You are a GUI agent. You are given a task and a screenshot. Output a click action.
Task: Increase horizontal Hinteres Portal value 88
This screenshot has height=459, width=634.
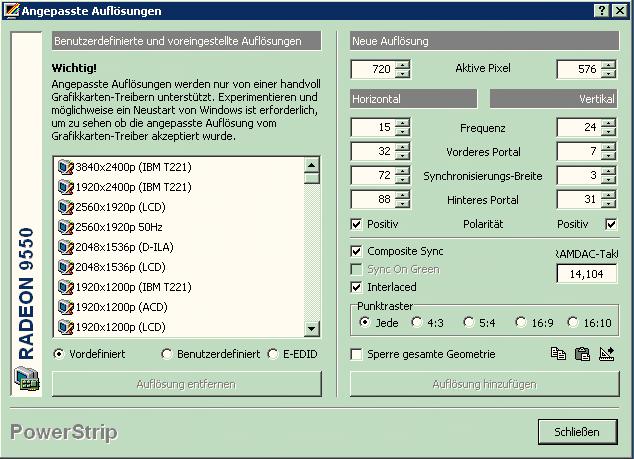tap(403, 195)
